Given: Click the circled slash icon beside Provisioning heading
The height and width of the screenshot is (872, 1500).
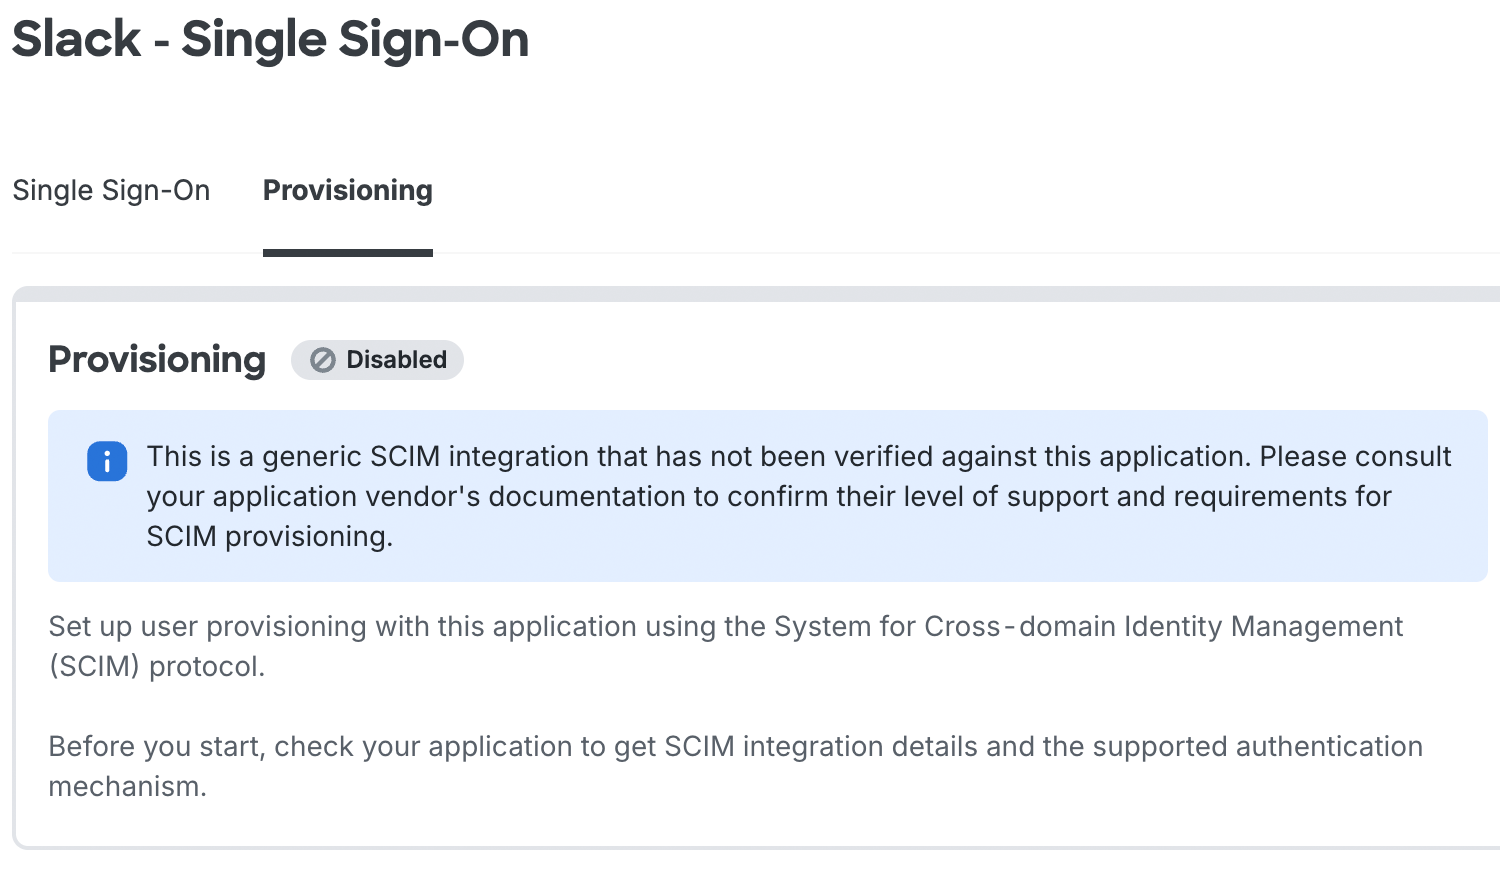Looking at the screenshot, I should [322, 360].
